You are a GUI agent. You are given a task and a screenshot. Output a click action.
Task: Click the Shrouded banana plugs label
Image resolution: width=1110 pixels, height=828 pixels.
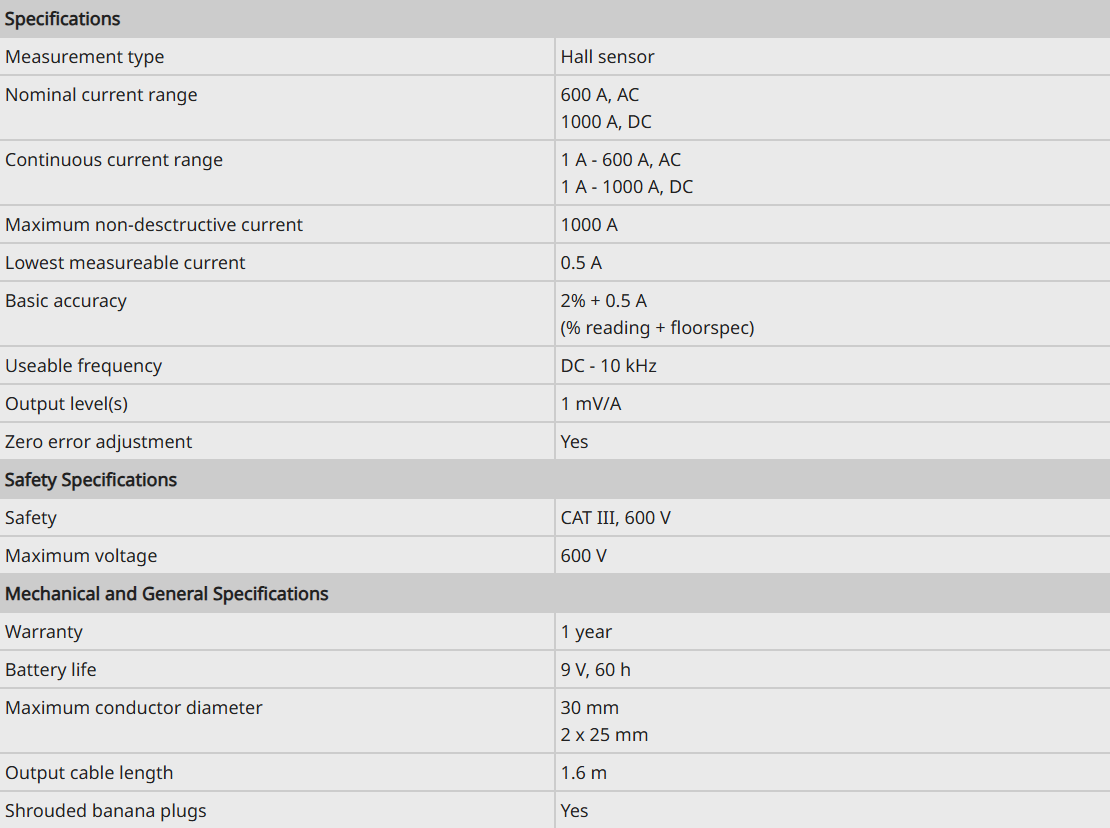click(x=106, y=811)
